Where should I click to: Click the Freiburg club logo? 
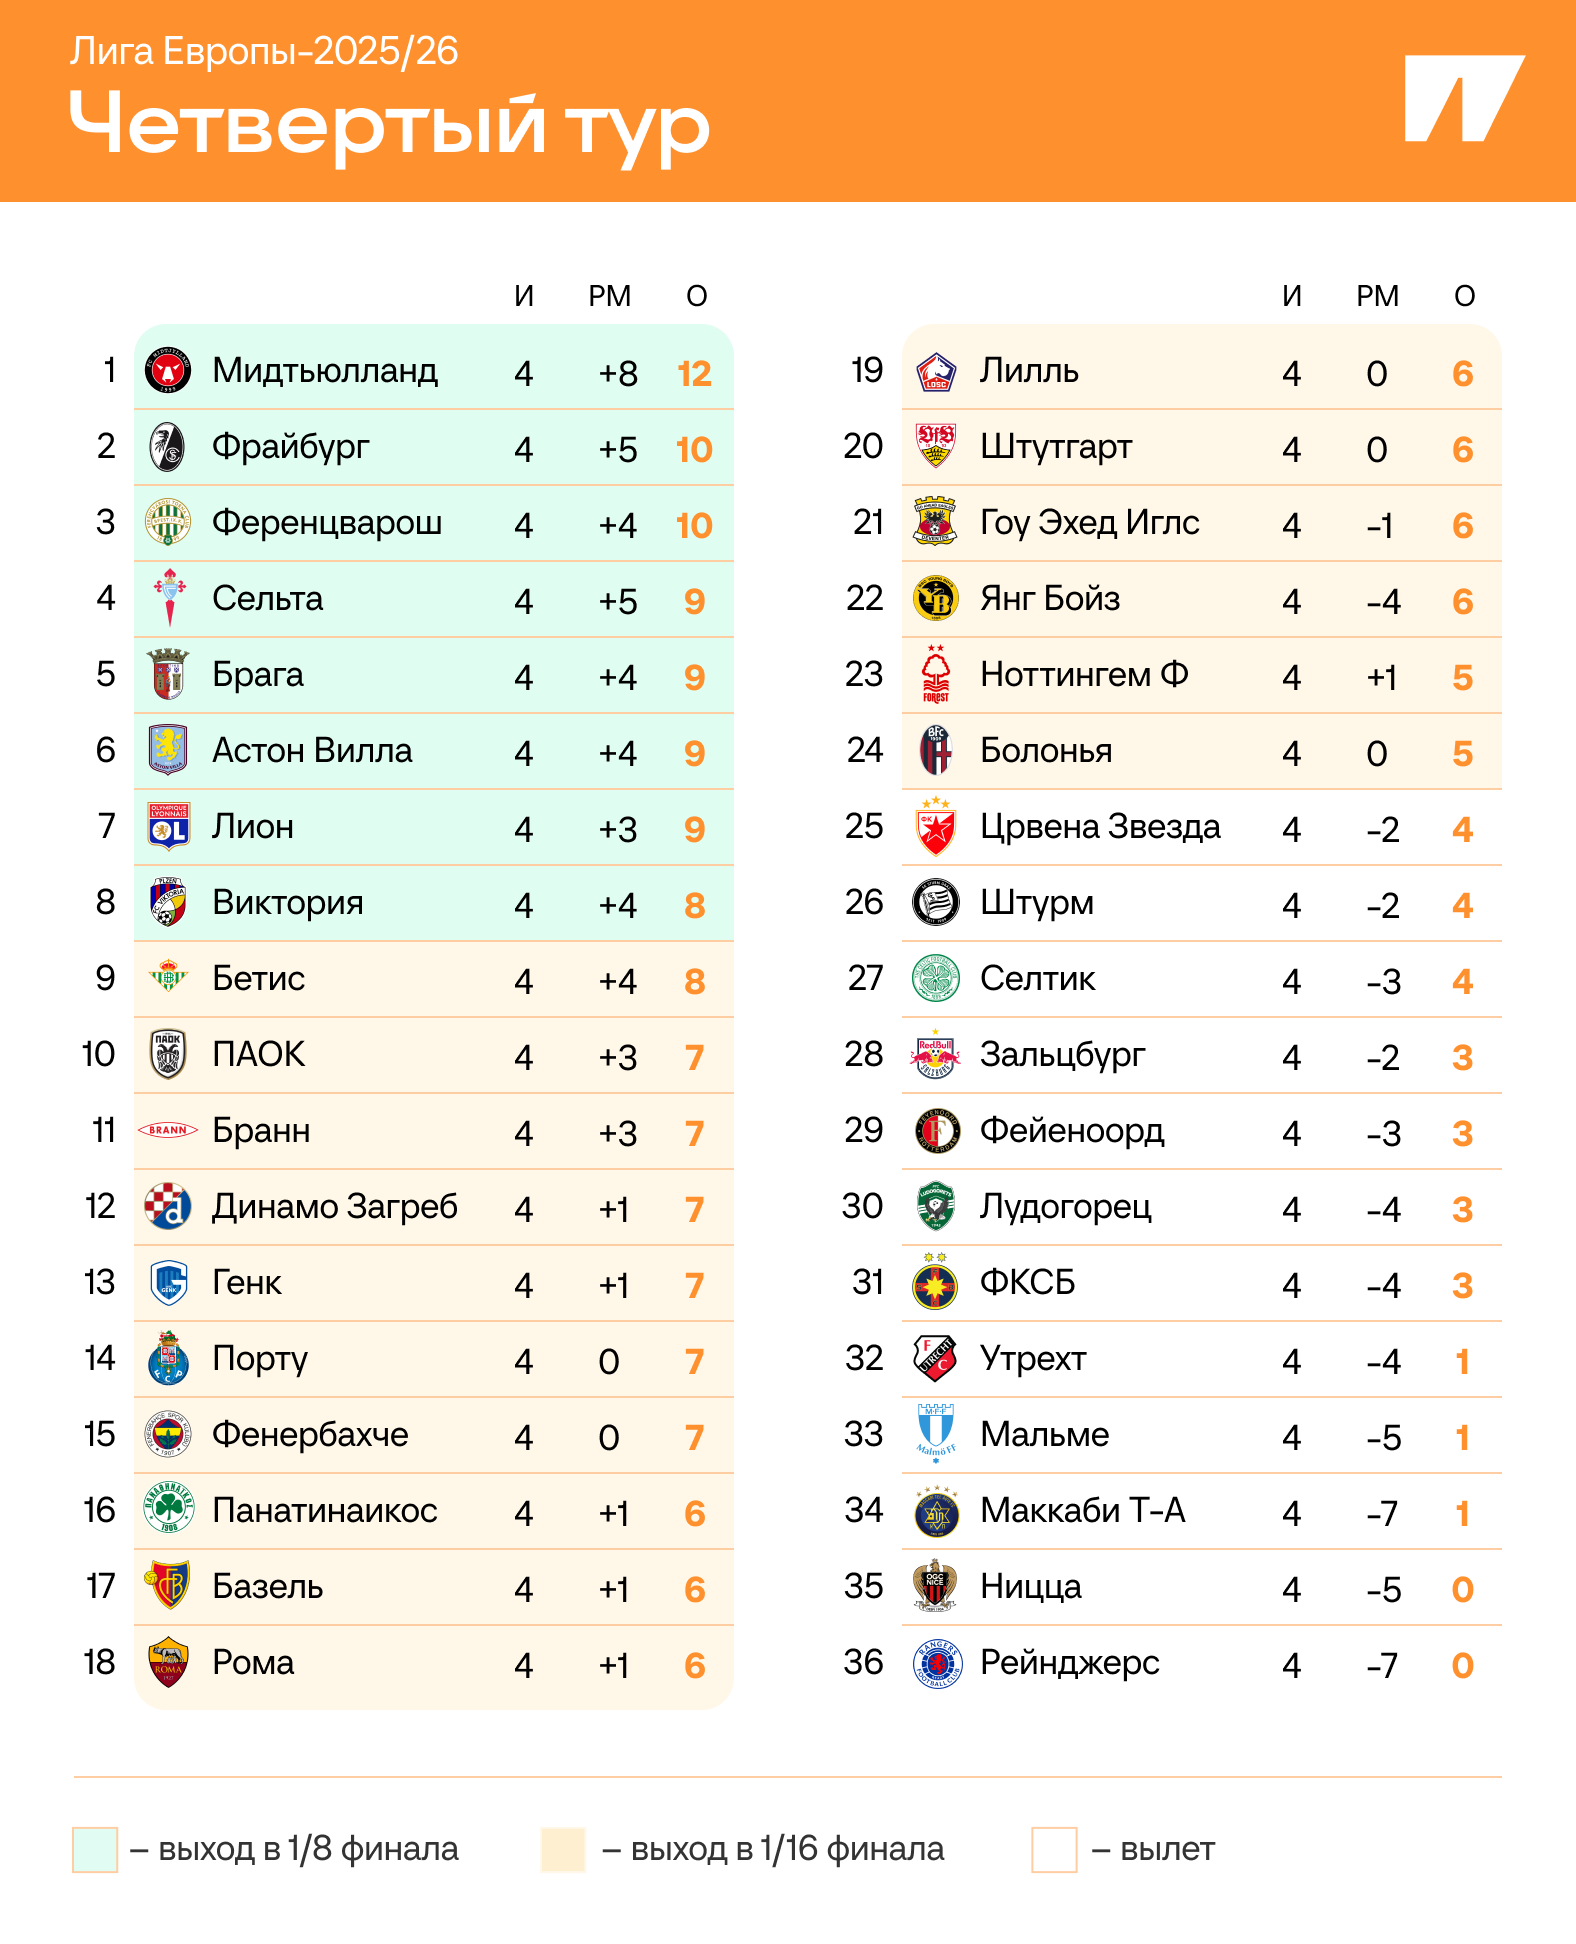pyautogui.click(x=168, y=447)
